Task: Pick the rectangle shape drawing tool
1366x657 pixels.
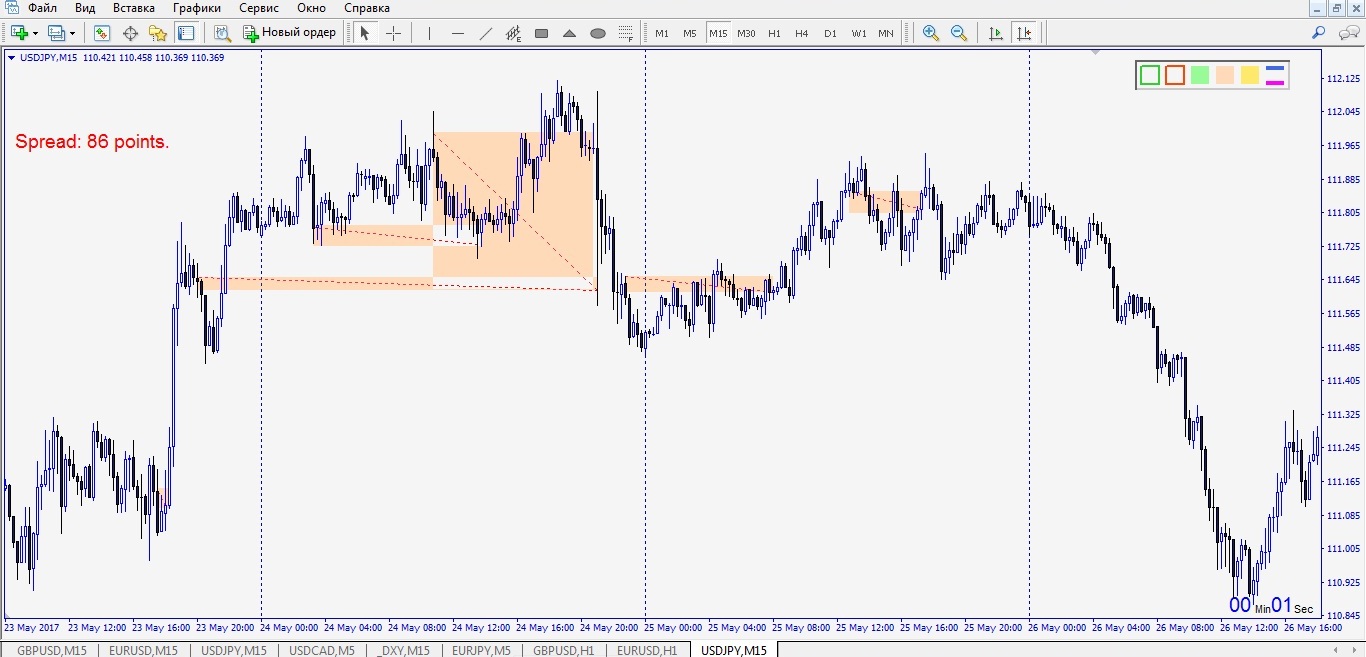Action: coord(541,33)
